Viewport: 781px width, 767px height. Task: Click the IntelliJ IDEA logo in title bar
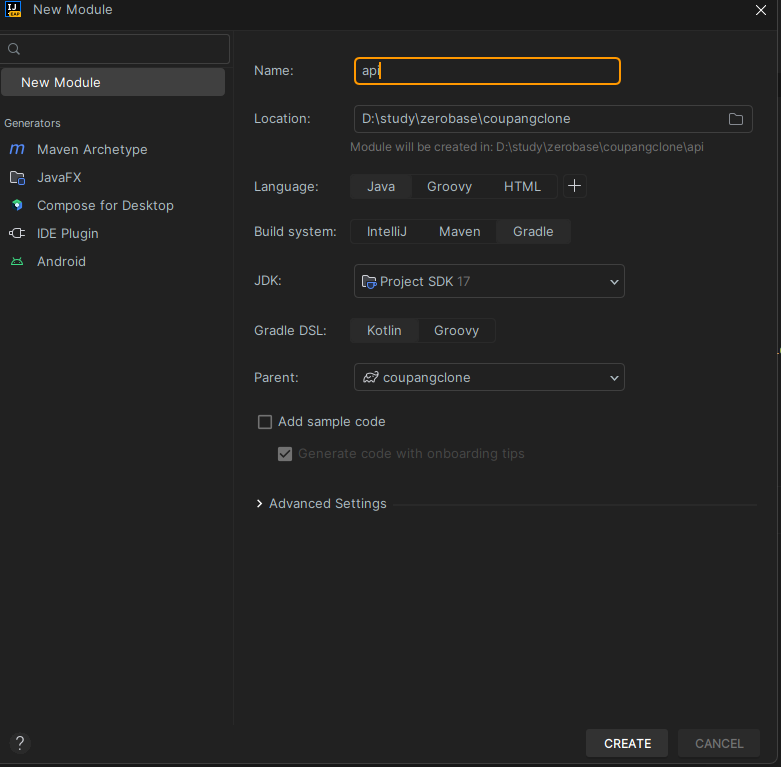tap(13, 9)
